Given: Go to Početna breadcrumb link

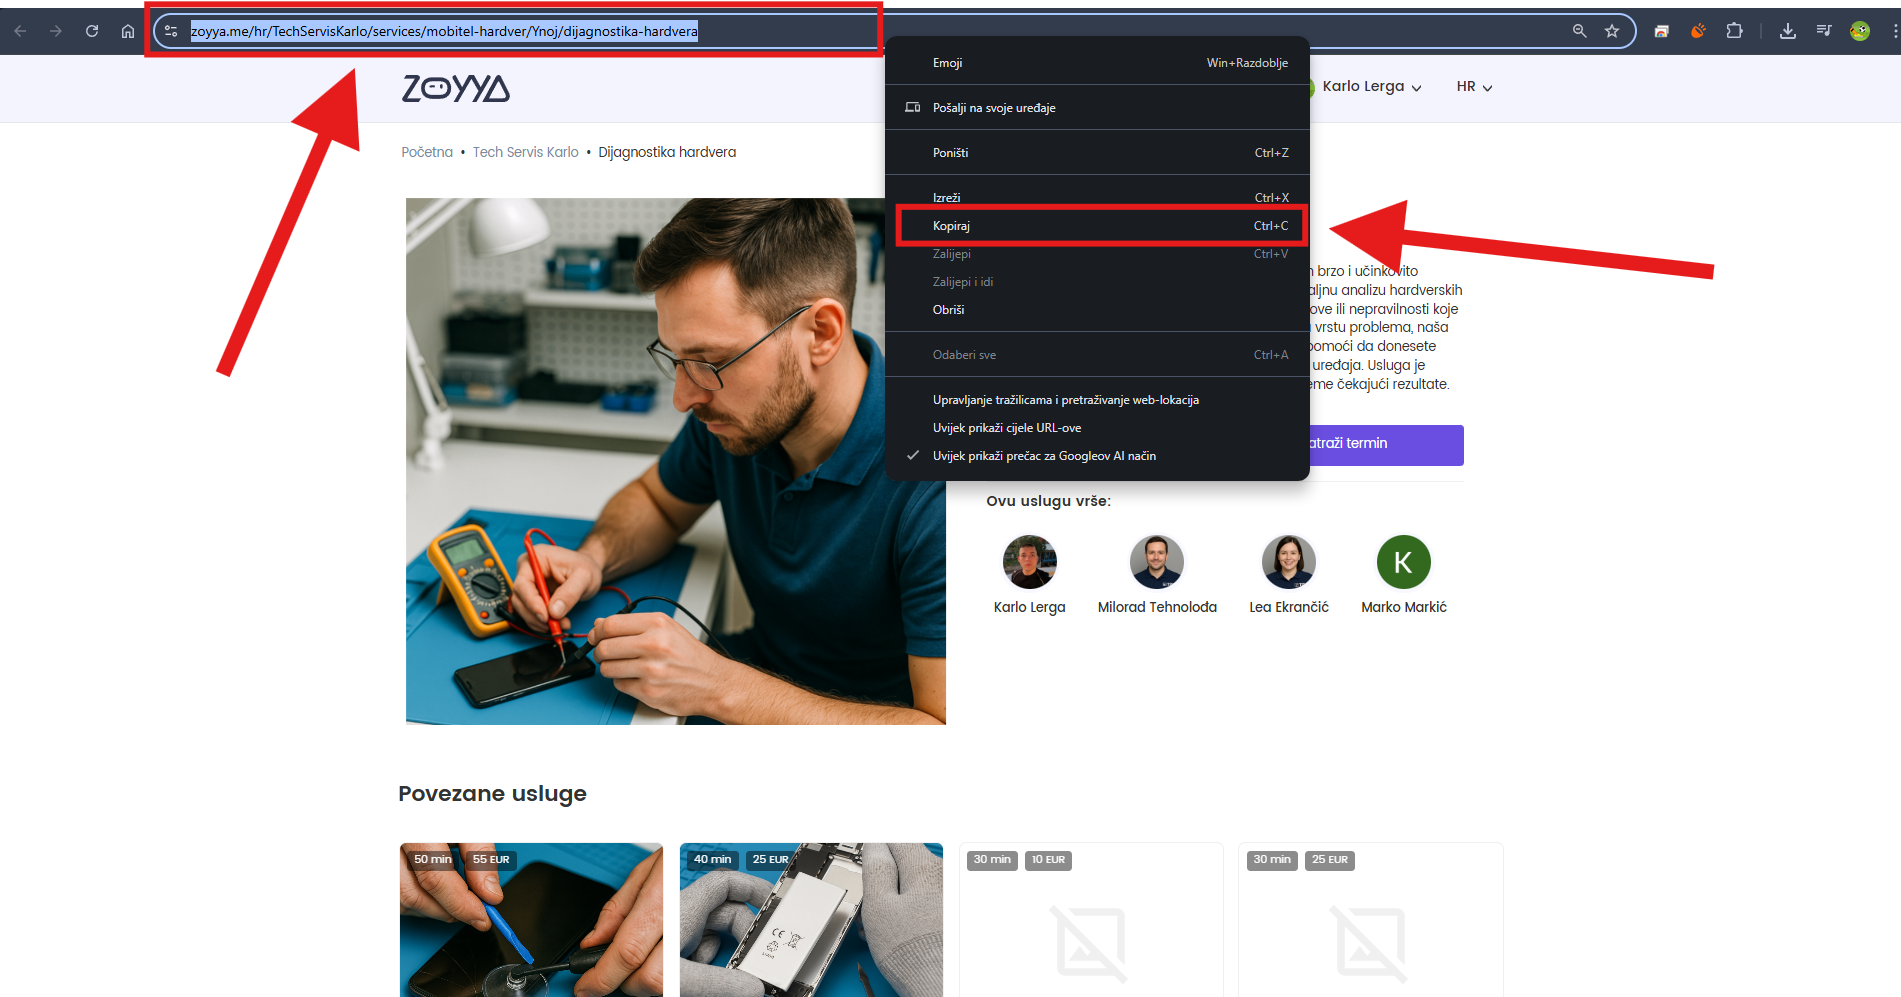Looking at the screenshot, I should click(427, 152).
